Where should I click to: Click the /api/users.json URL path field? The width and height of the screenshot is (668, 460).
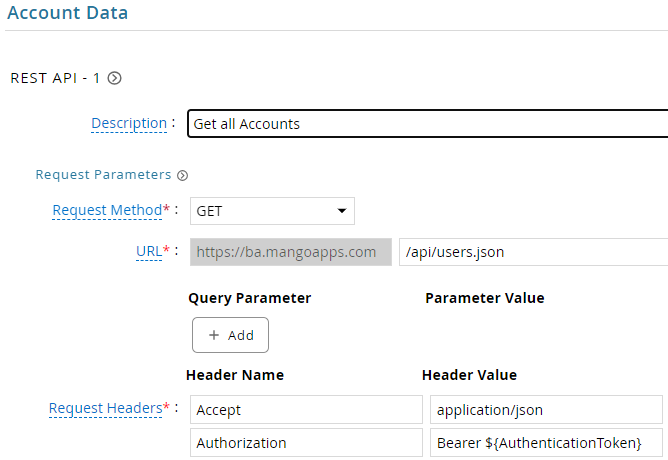533,252
